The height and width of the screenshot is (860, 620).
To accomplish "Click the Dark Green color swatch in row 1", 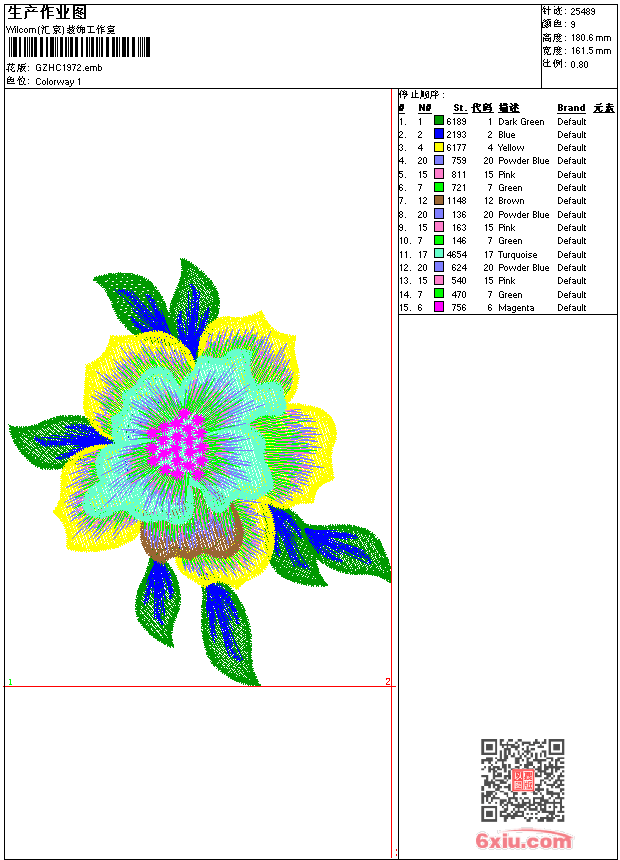I will [439, 121].
